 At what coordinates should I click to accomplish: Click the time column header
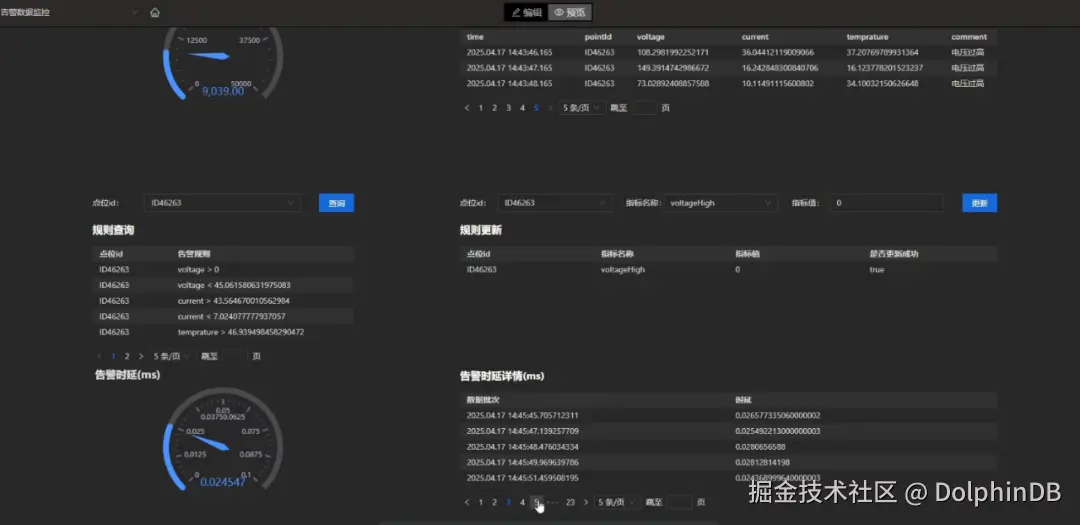click(x=475, y=37)
